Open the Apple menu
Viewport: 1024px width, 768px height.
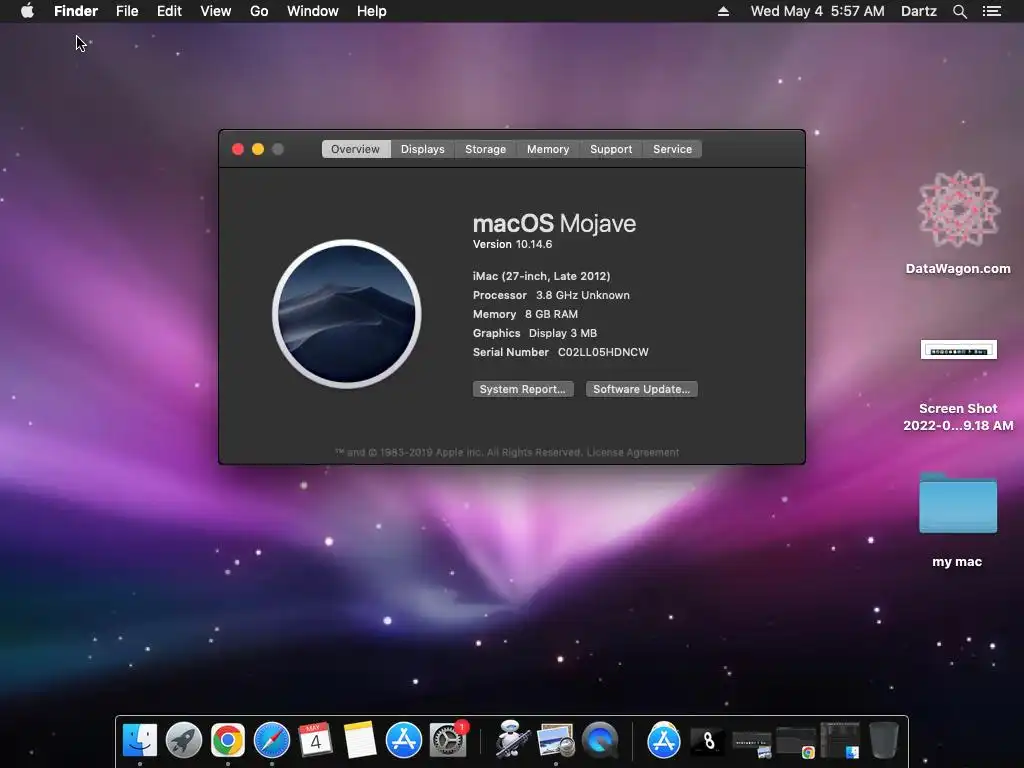27,11
